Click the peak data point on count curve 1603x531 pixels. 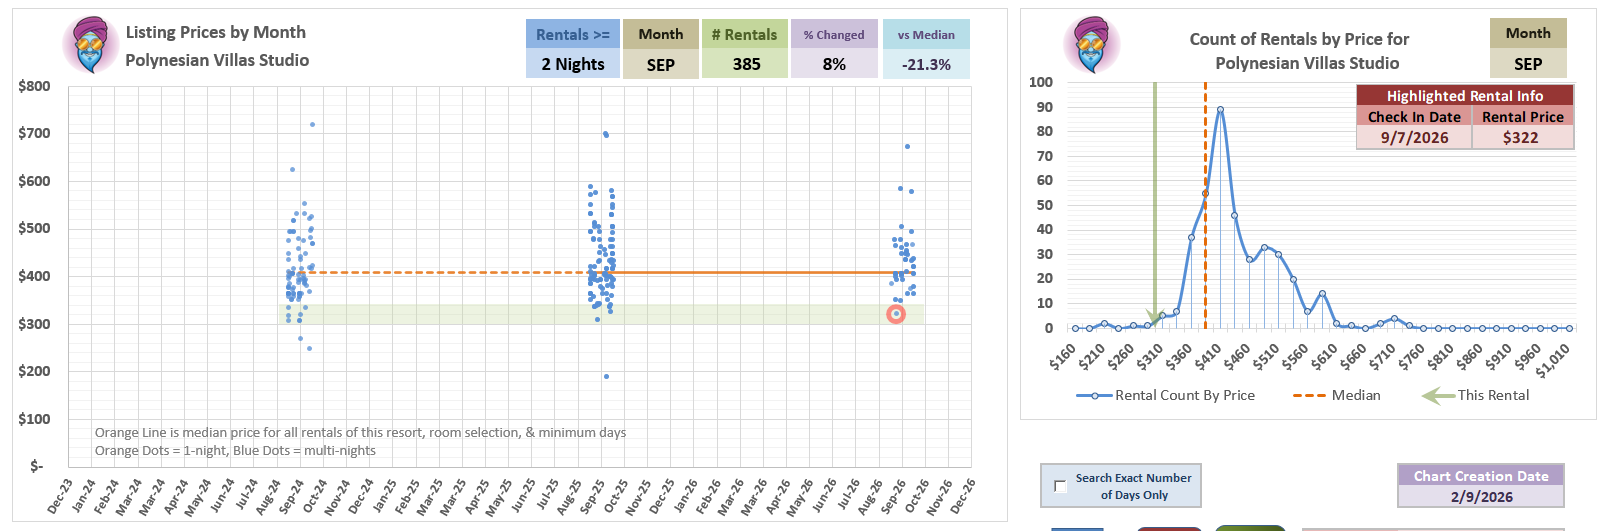[x=1220, y=109]
